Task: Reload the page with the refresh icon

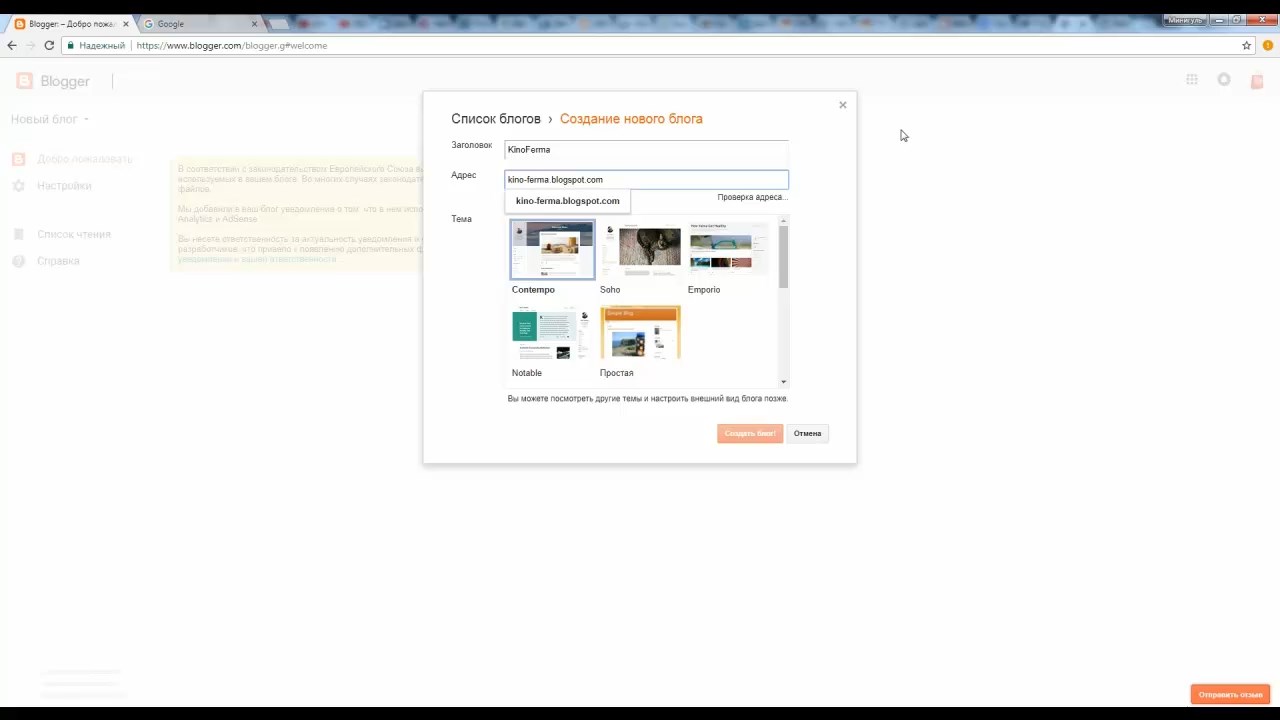Action: [x=48, y=45]
